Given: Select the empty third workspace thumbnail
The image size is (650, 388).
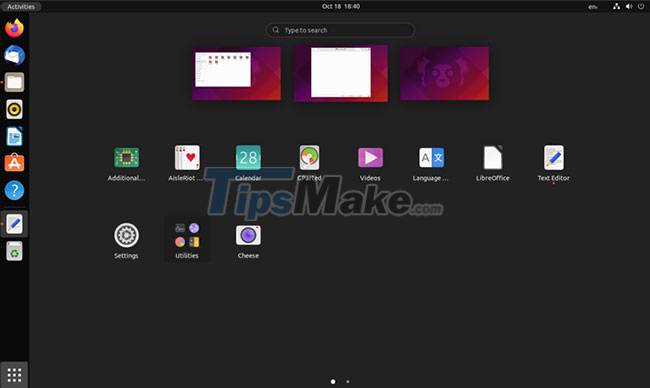Looking at the screenshot, I should pyautogui.click(x=444, y=73).
